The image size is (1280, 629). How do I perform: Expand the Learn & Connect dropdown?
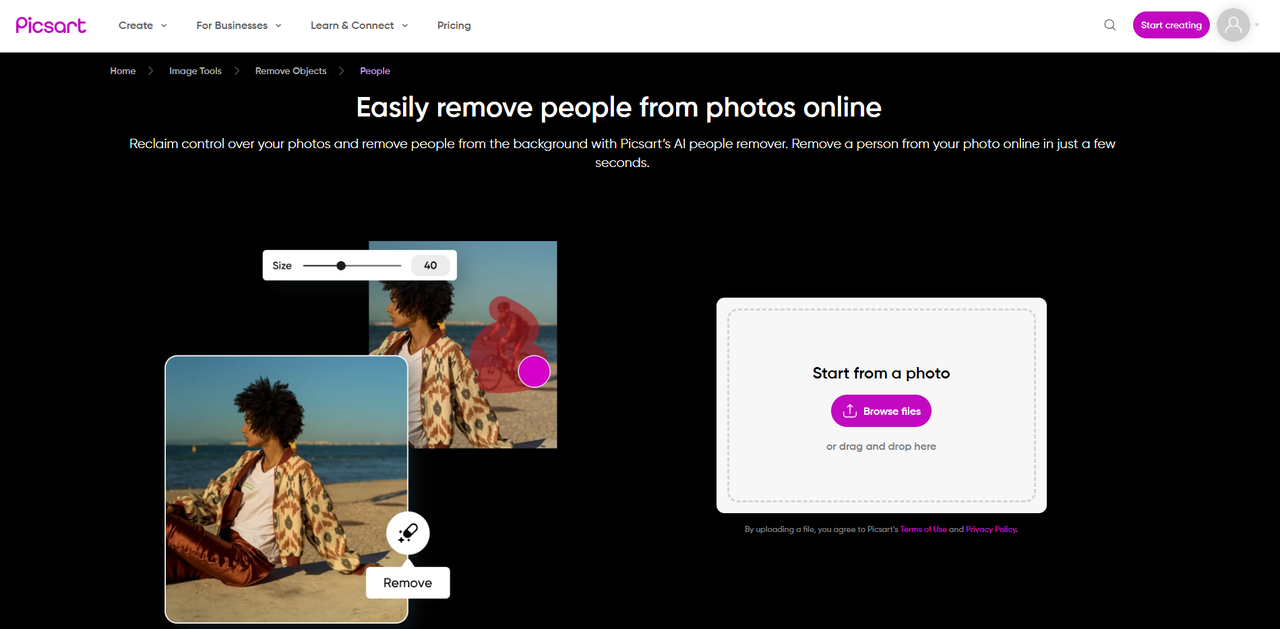pyautogui.click(x=359, y=25)
